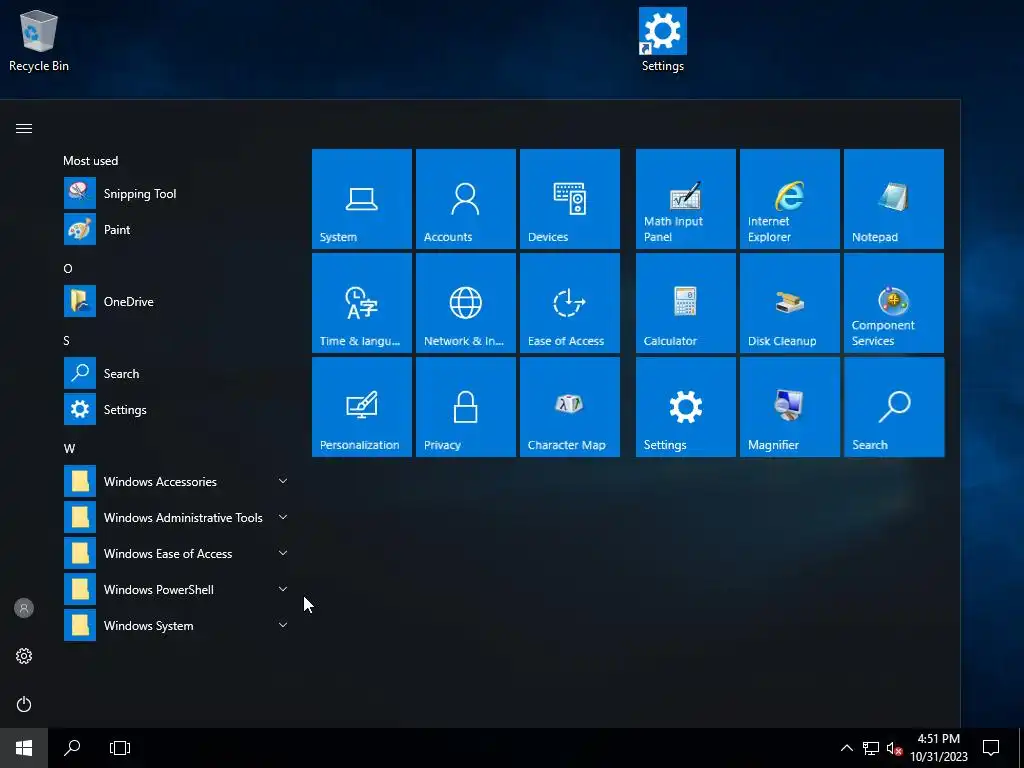Launch the Magnifier tile
1024x768 pixels.
790,406
